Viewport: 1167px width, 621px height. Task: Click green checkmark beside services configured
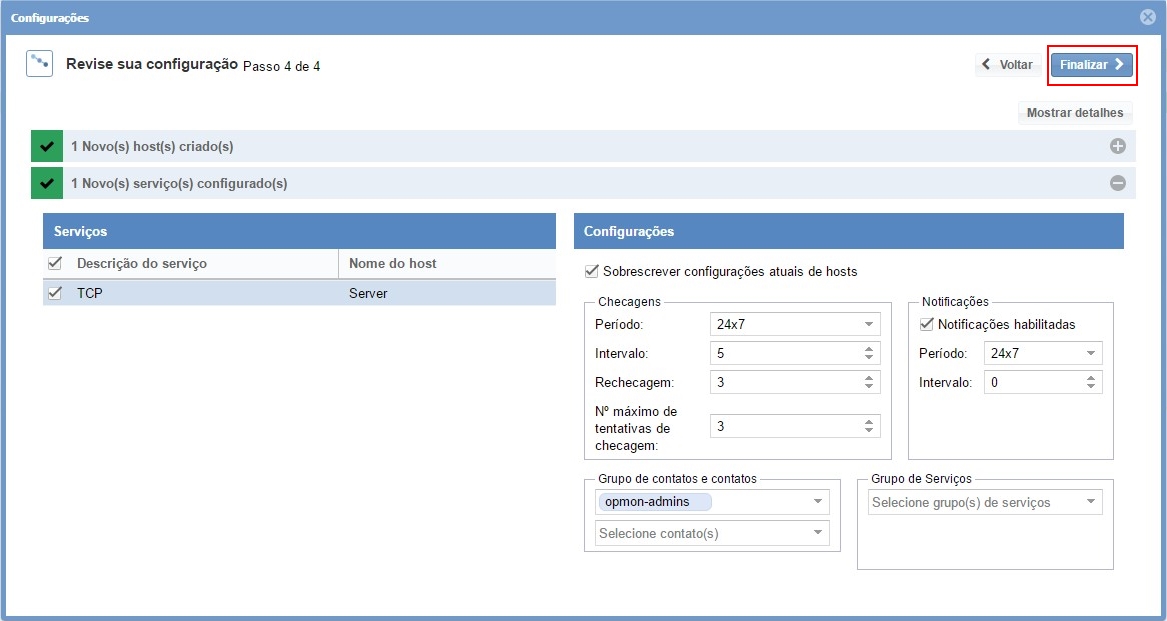pos(47,183)
